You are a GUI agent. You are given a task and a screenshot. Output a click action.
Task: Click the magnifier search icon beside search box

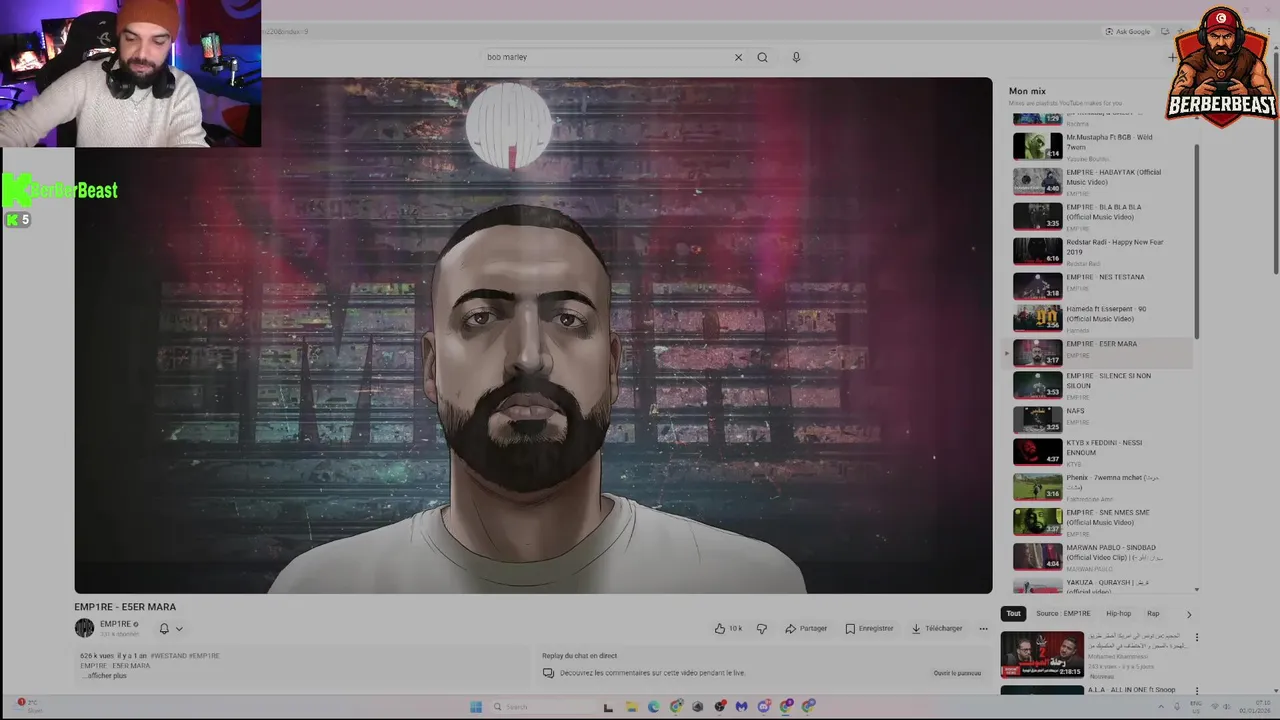point(762,57)
